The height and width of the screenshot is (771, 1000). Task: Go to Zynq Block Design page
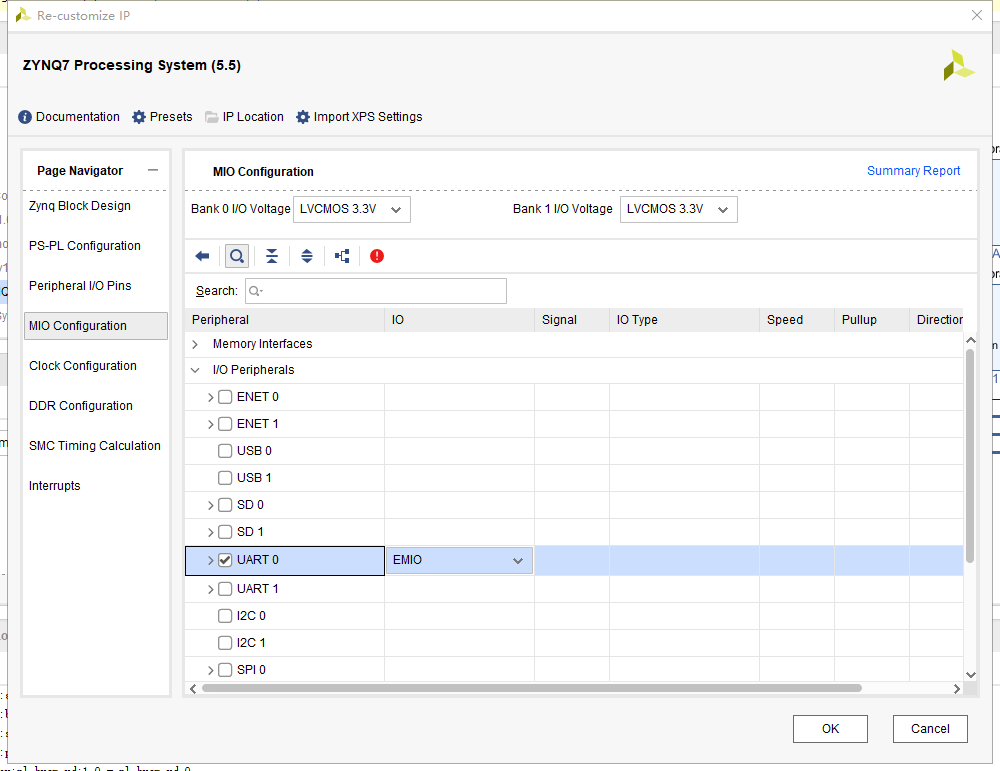80,206
